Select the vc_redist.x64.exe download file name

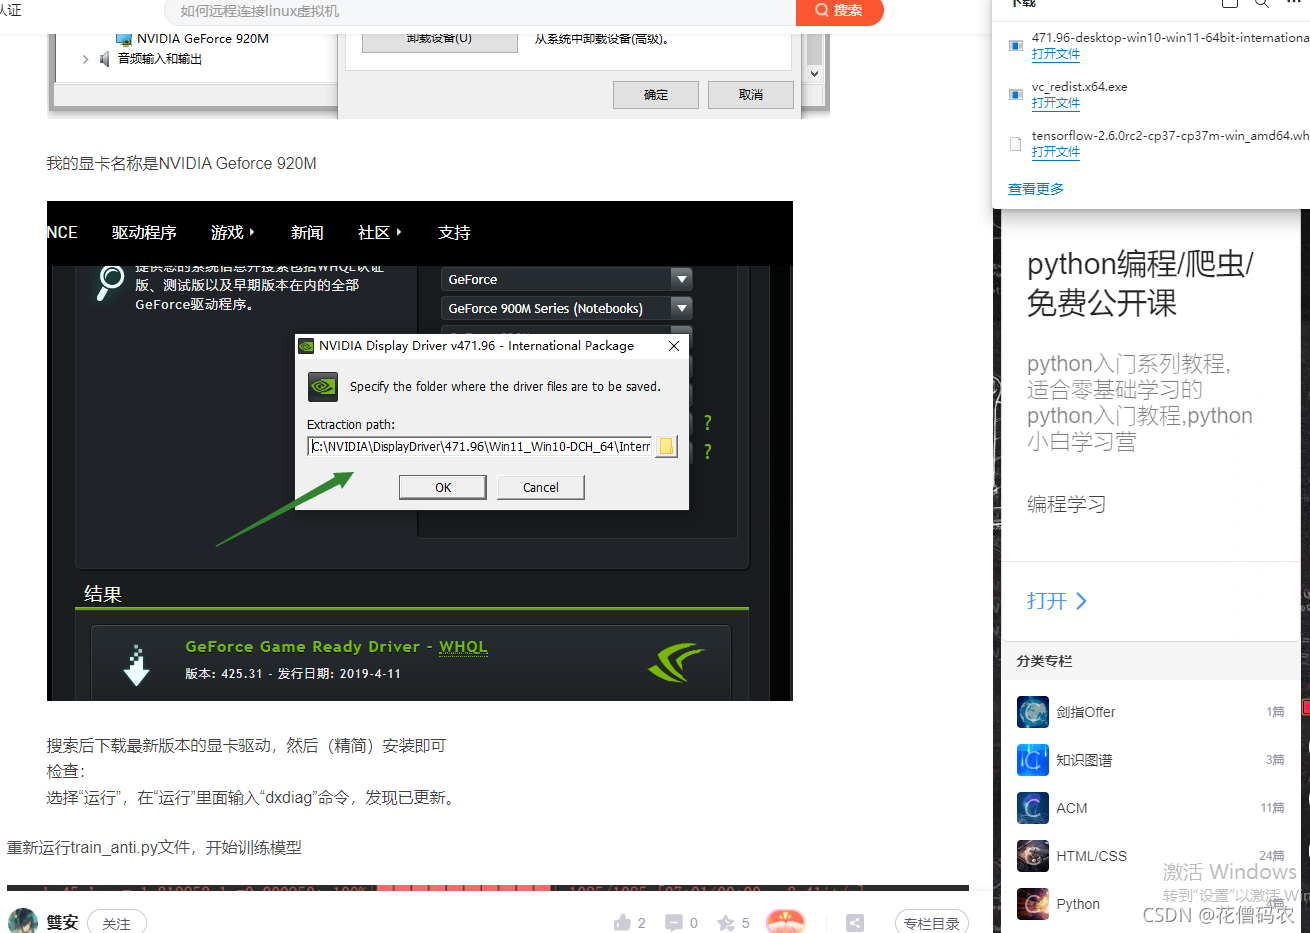tap(1079, 87)
